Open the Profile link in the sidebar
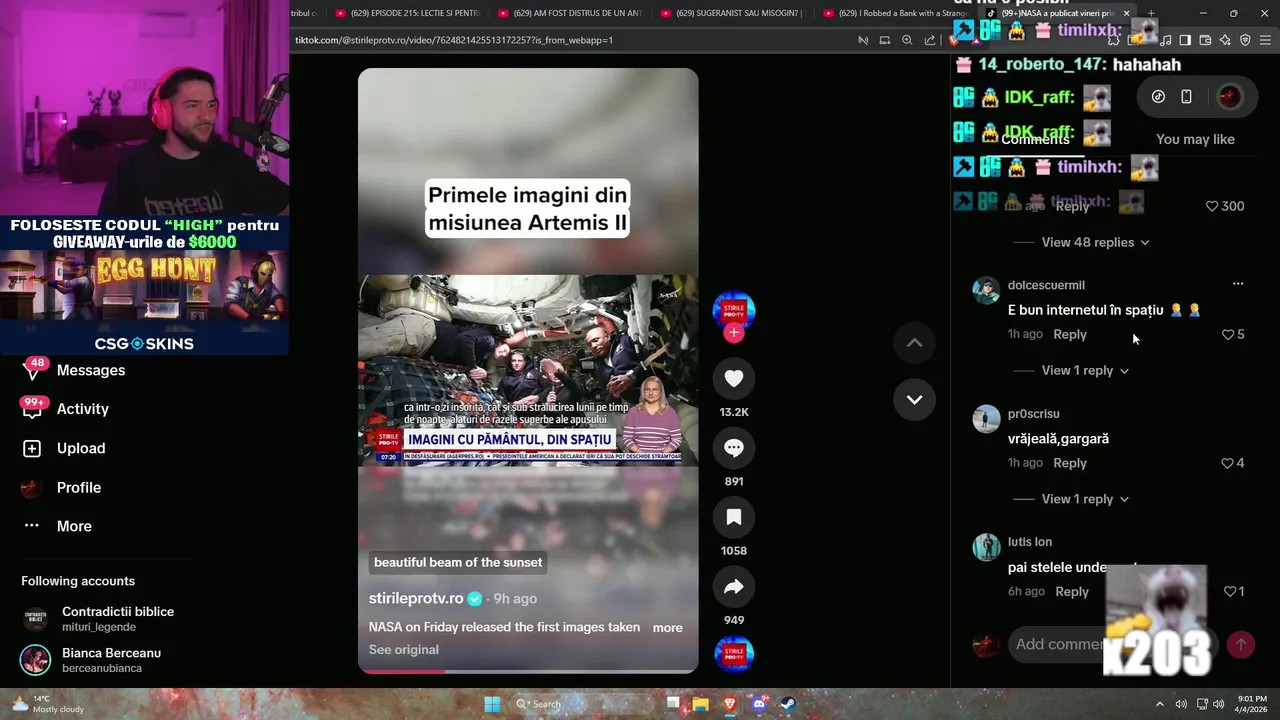Viewport: 1280px width, 720px height. 79,488
